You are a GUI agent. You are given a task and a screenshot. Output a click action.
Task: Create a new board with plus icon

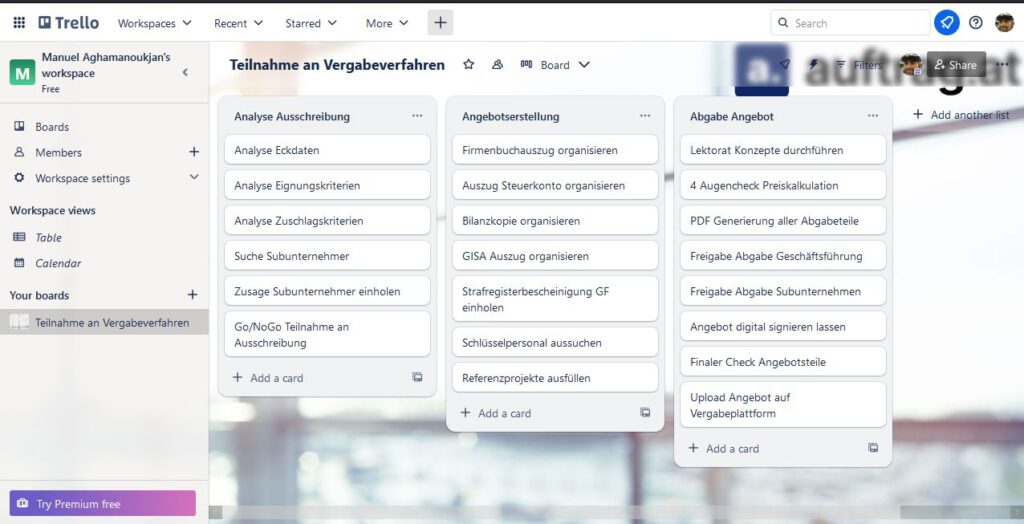[x=193, y=295]
